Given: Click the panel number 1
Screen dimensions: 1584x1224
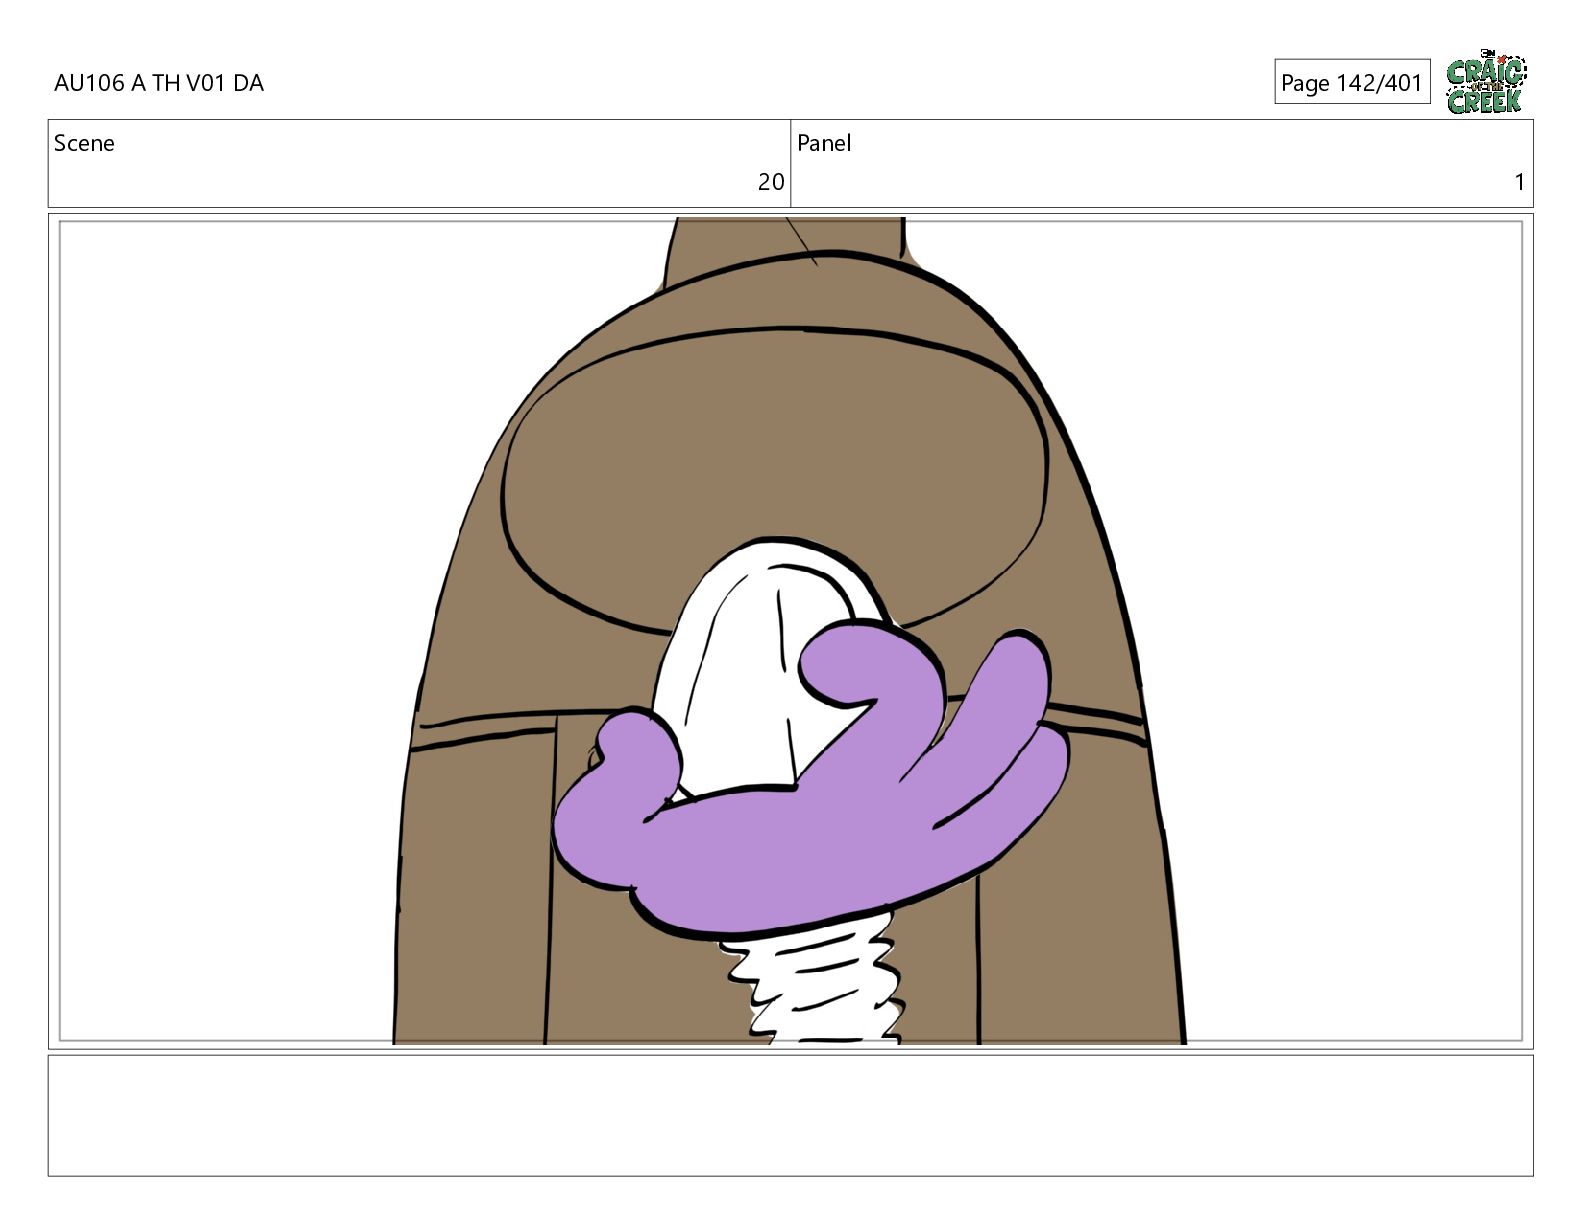Looking at the screenshot, I should pos(1519,182).
